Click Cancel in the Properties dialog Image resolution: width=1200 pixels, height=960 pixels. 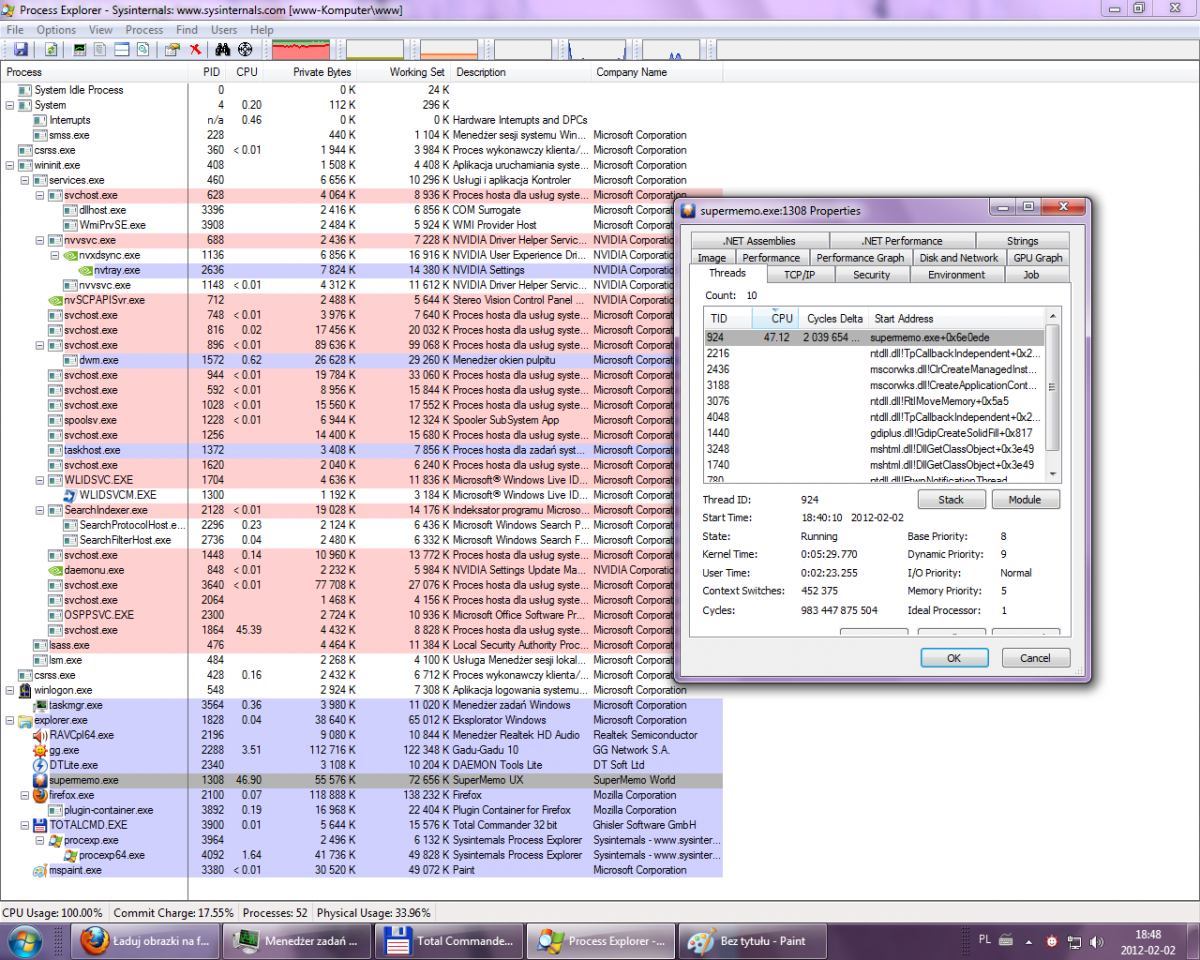coord(1035,658)
